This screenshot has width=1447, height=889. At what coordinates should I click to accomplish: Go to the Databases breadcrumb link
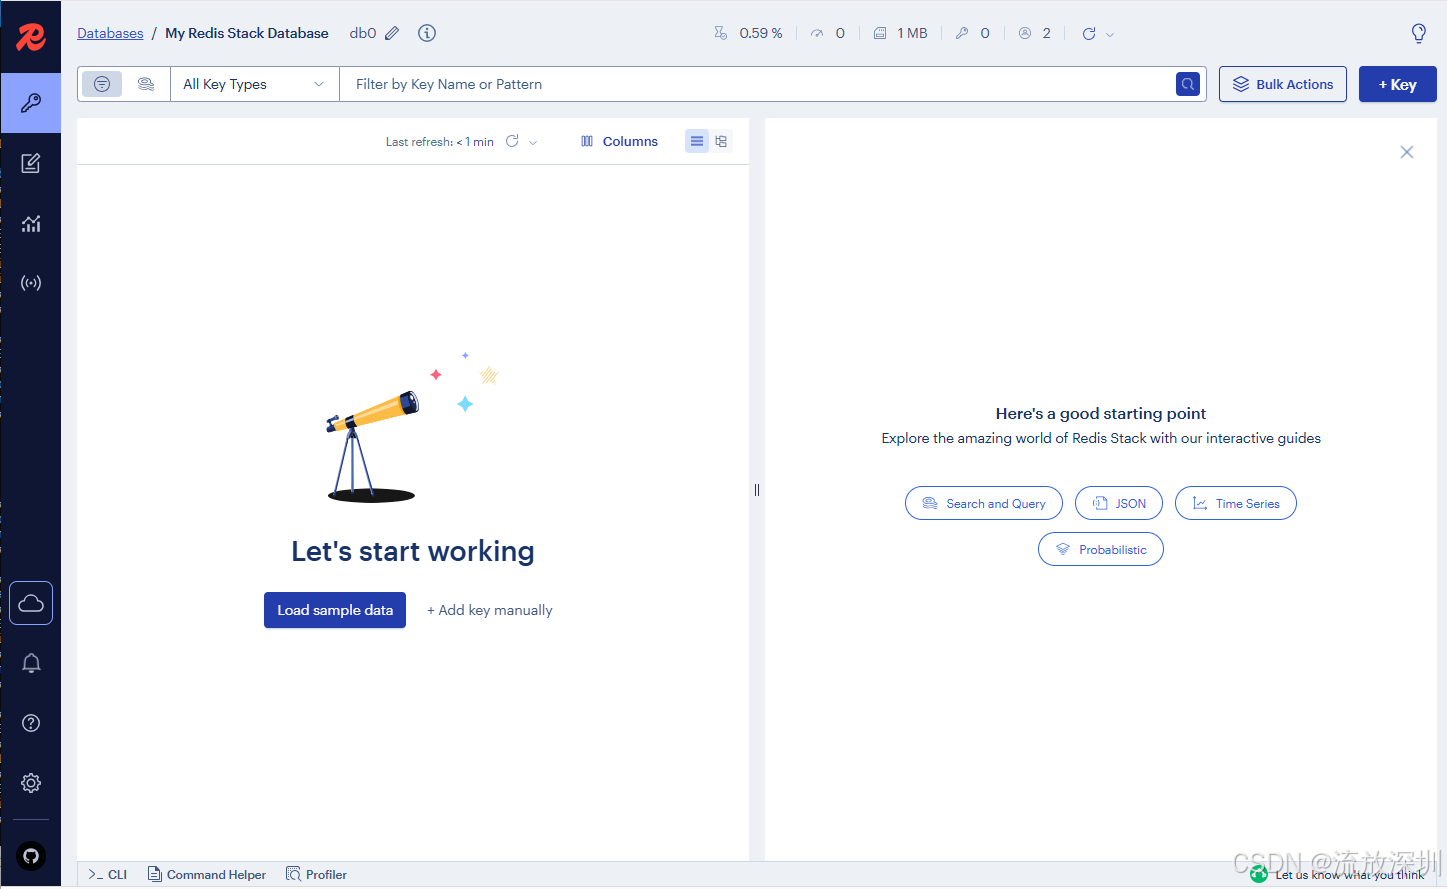click(110, 33)
